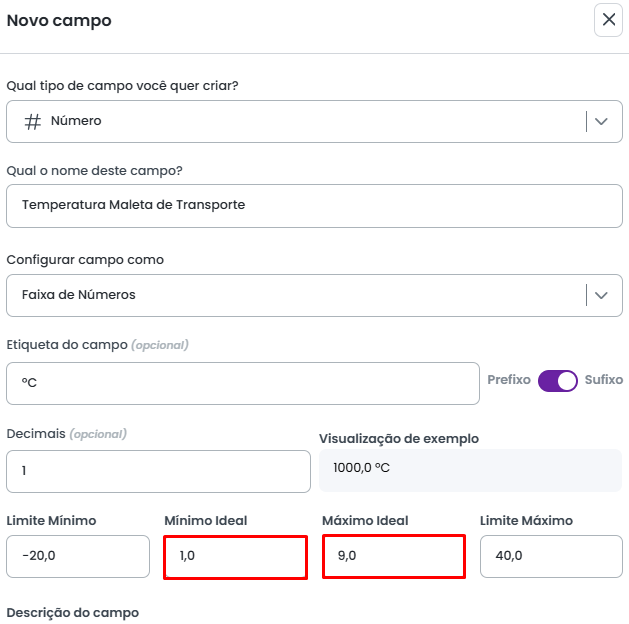
Task: Click the °C label input field
Action: 243,383
